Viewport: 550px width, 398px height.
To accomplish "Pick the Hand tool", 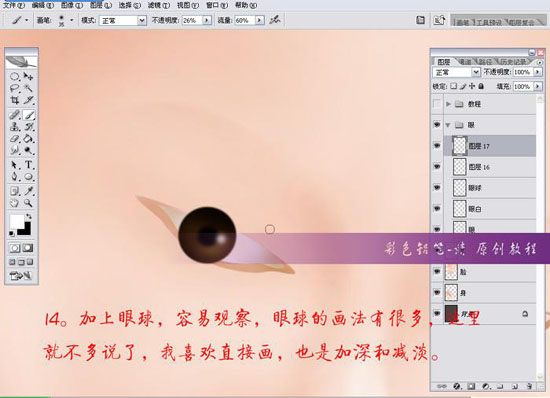I will [x=14, y=203].
